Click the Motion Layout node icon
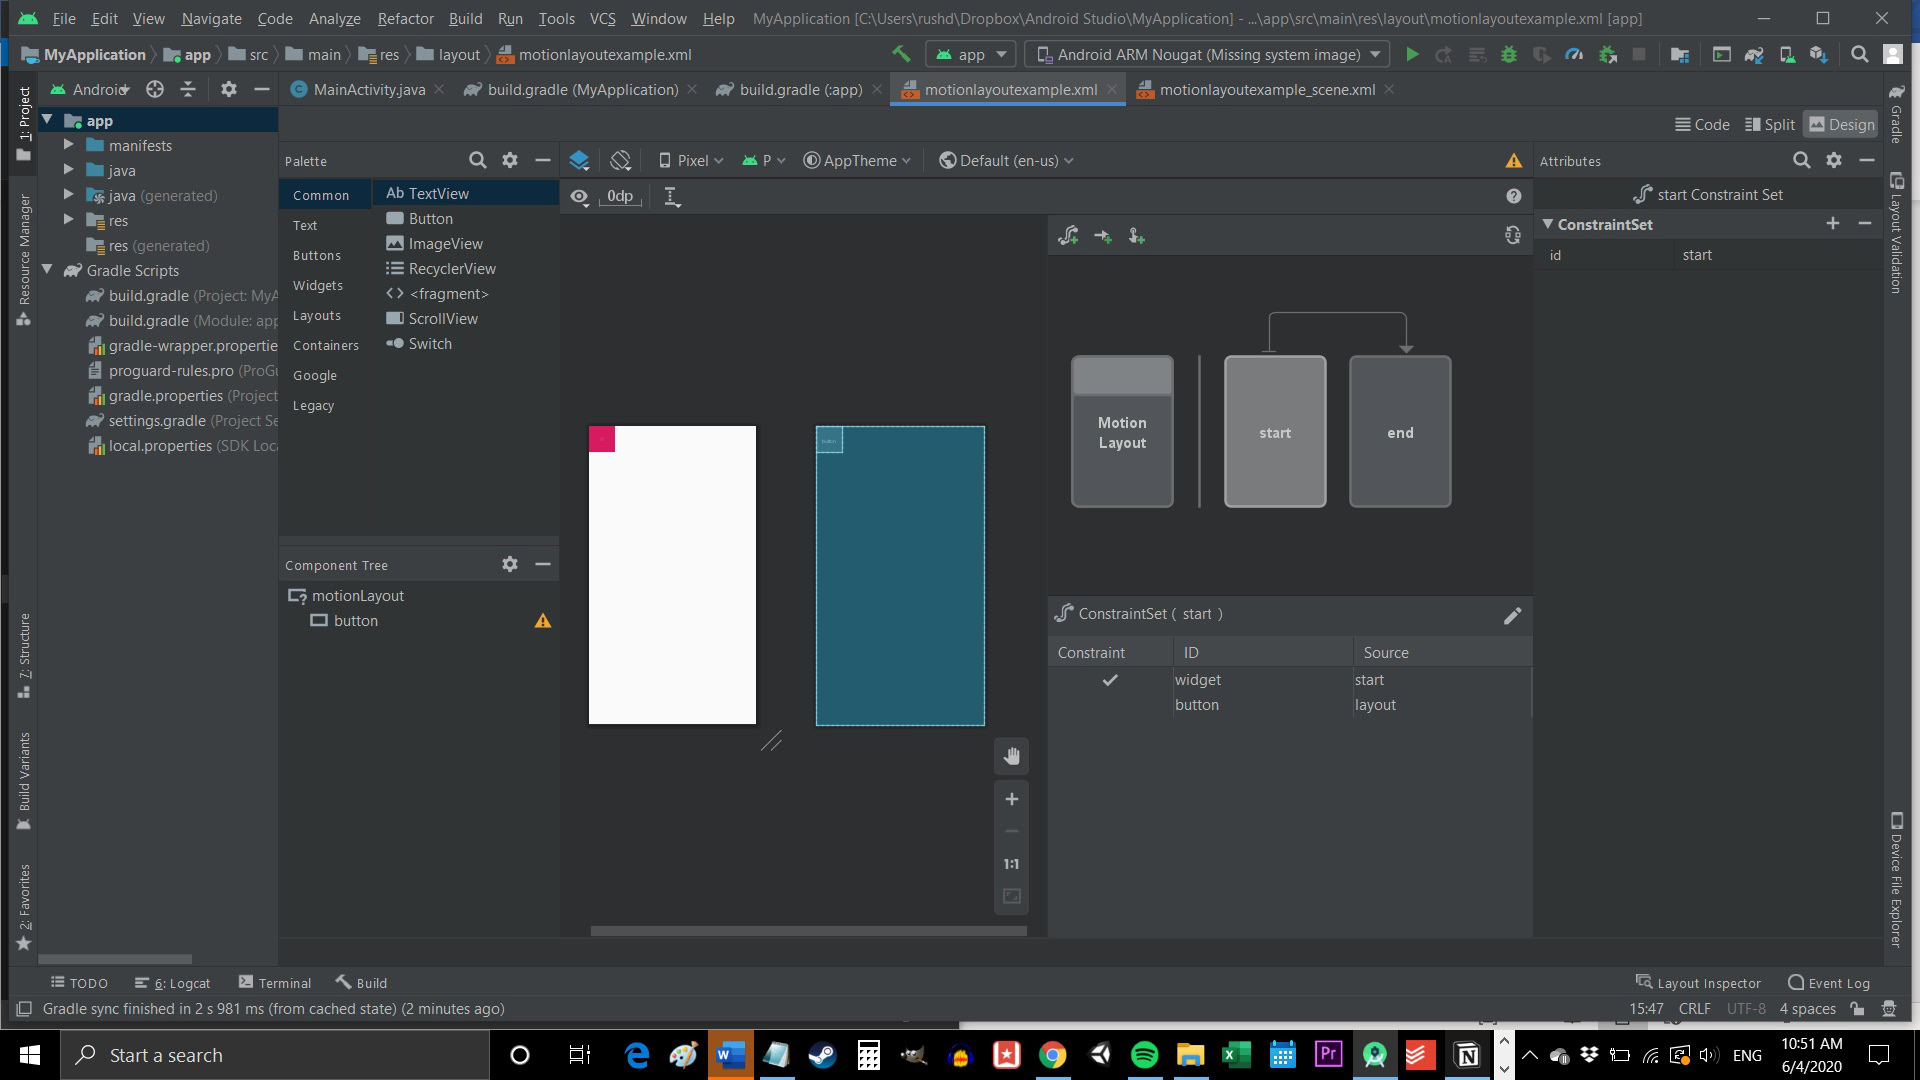This screenshot has width=1920, height=1080. click(1122, 431)
